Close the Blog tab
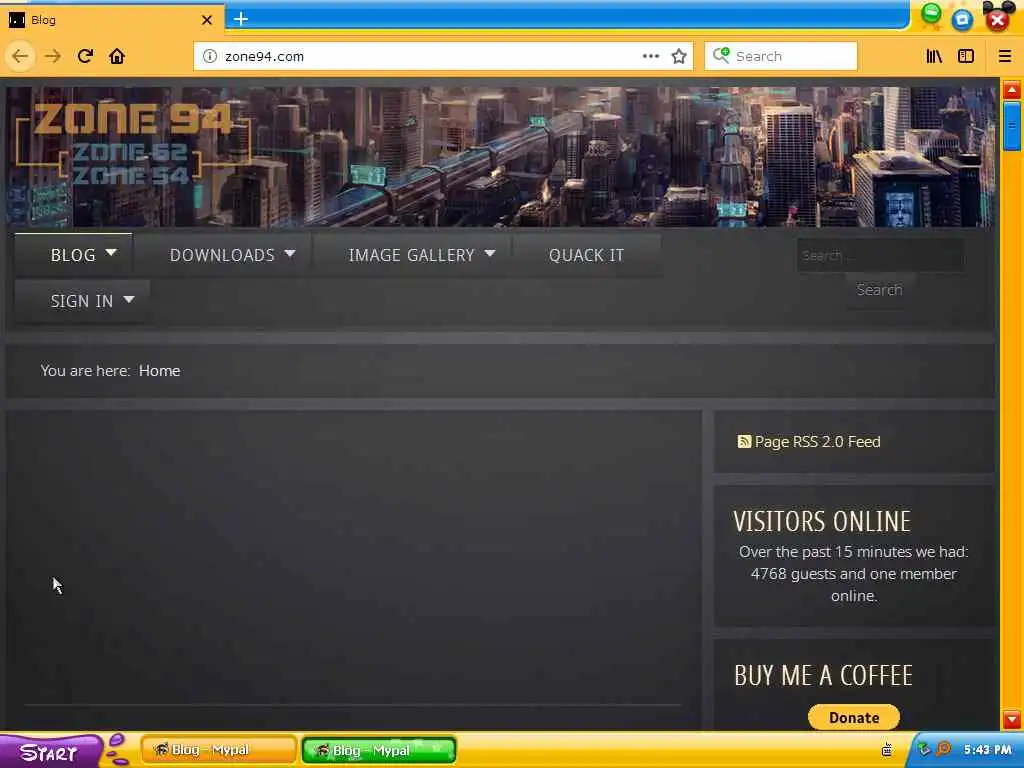The width and height of the screenshot is (1024, 768). point(207,20)
